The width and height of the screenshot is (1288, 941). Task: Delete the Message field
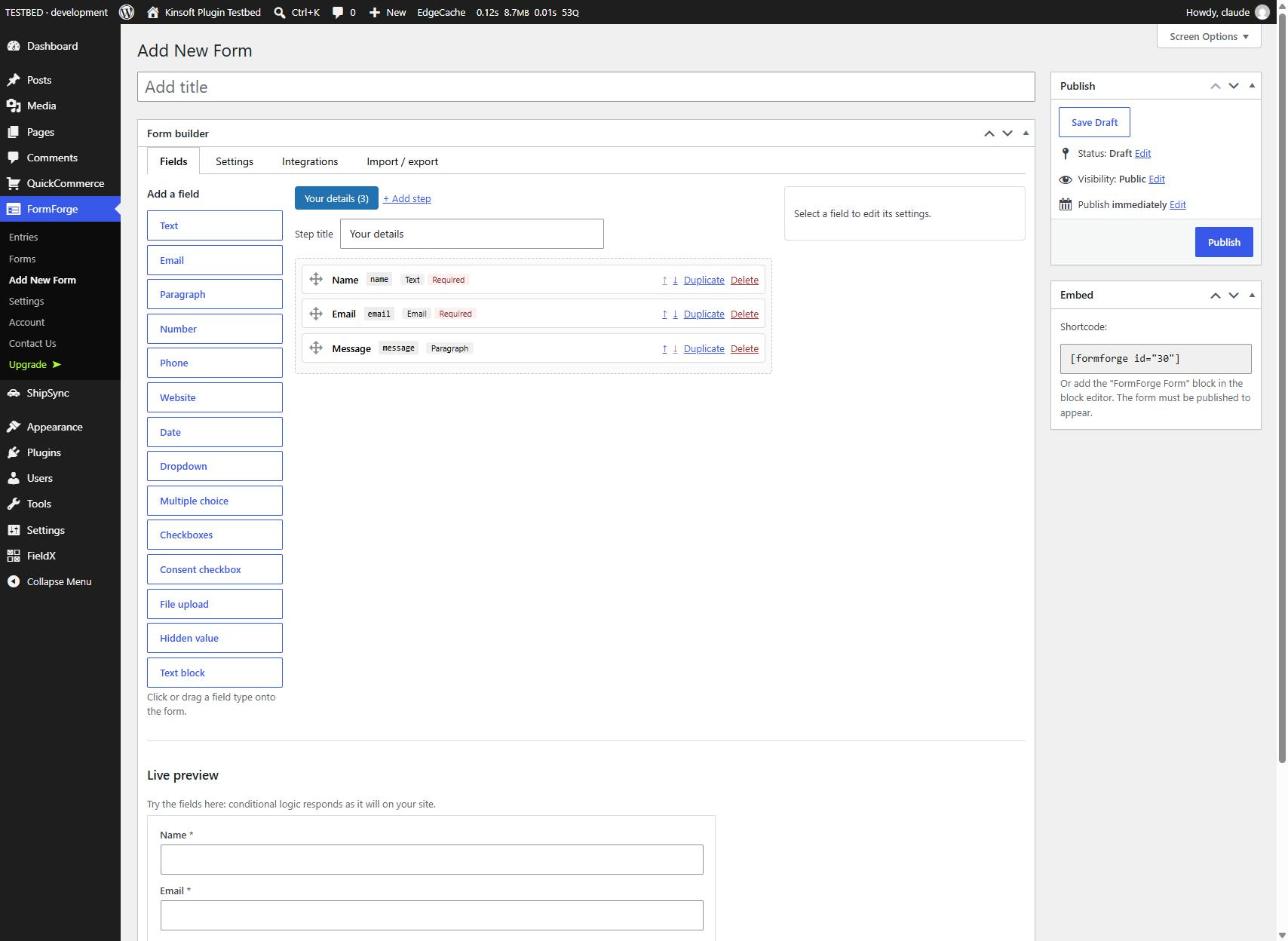pos(744,349)
